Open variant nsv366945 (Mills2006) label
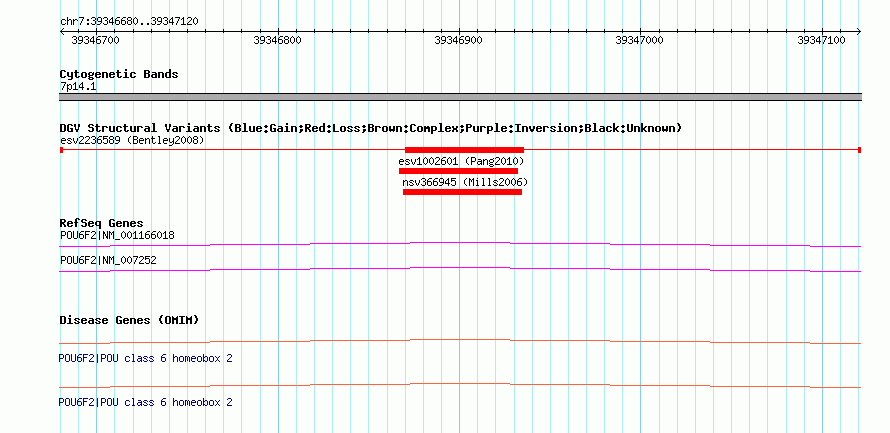 [465, 183]
